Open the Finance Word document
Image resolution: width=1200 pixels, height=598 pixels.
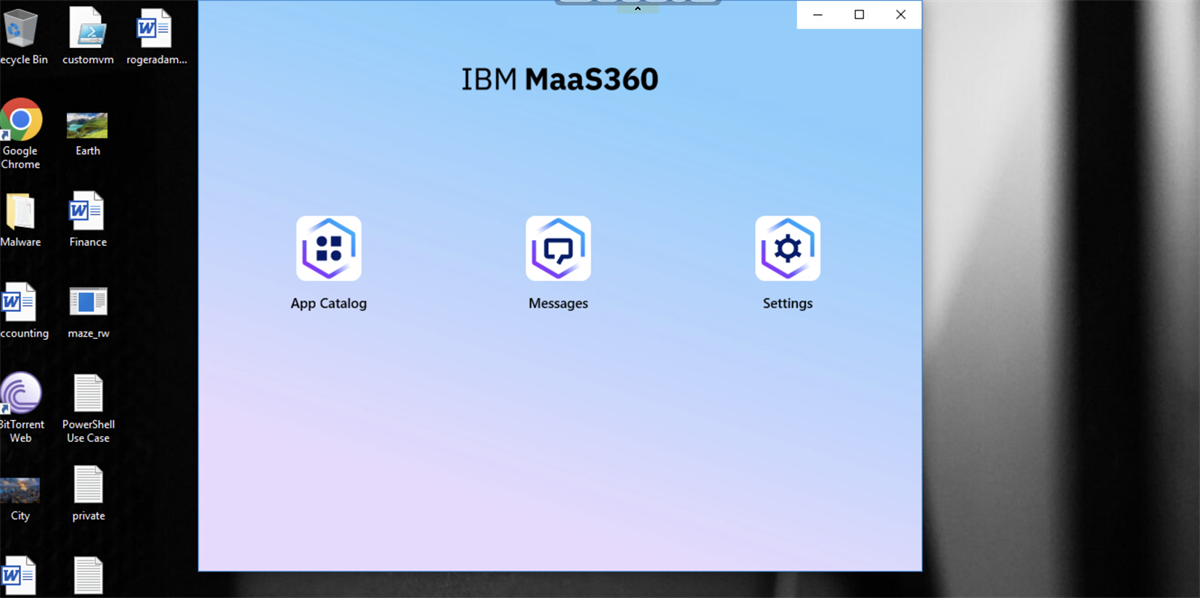(87, 212)
